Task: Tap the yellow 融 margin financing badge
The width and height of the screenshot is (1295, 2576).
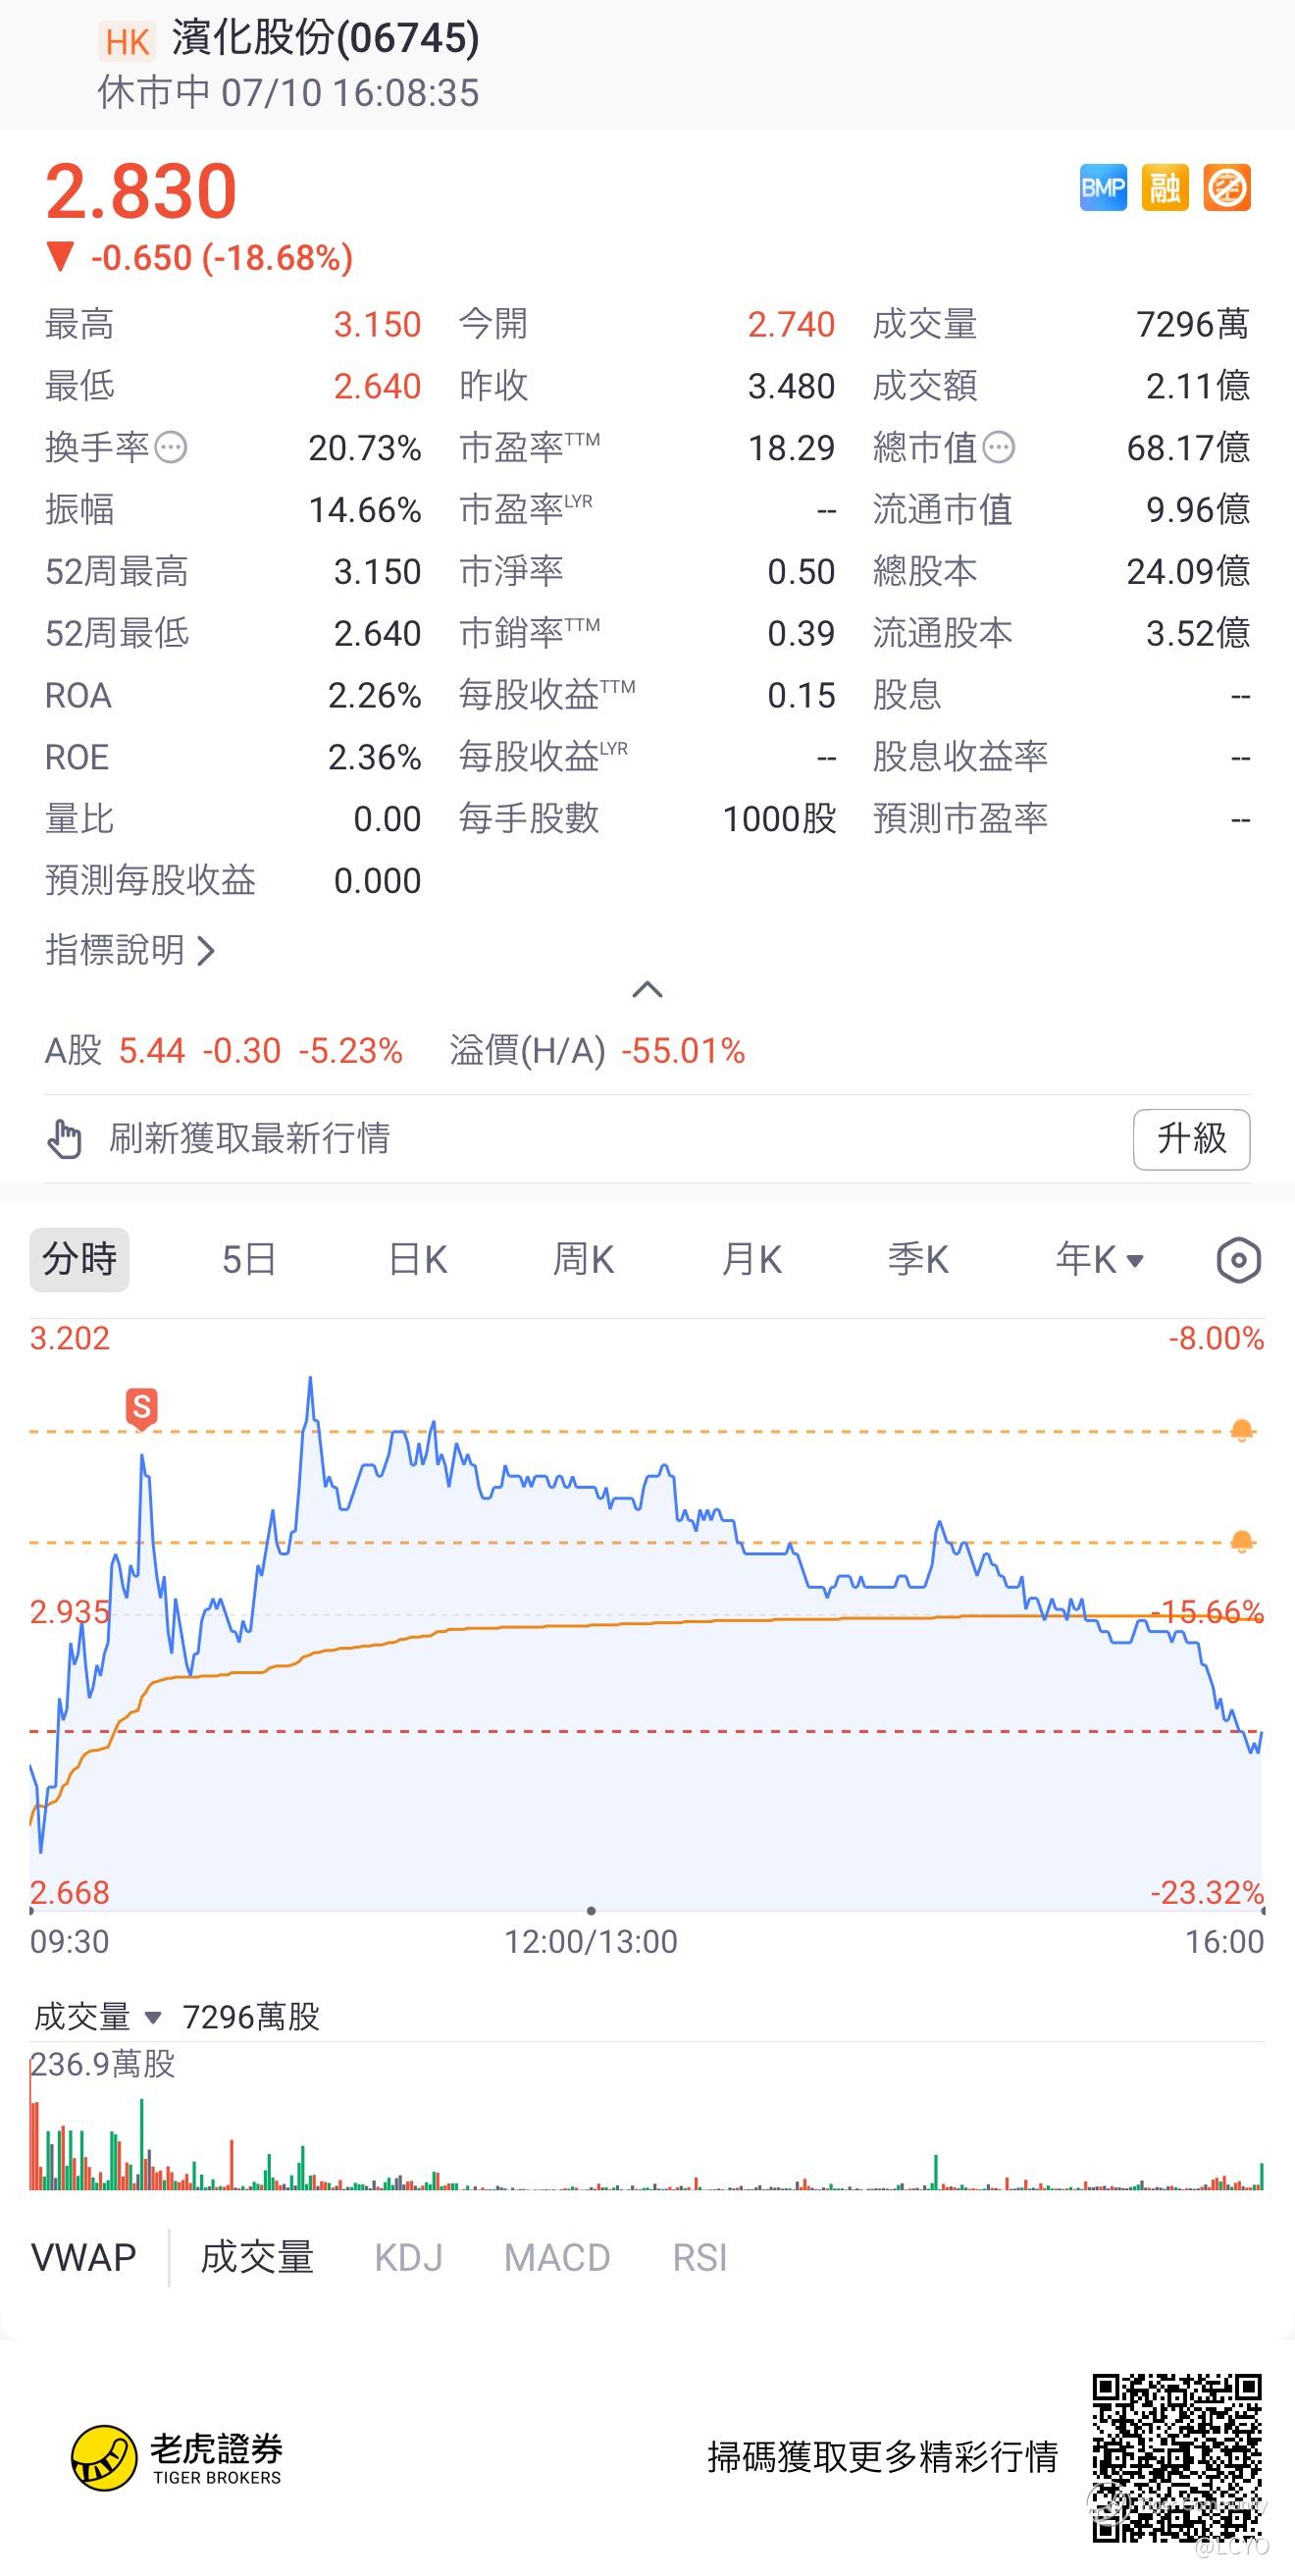Action: tap(1165, 188)
